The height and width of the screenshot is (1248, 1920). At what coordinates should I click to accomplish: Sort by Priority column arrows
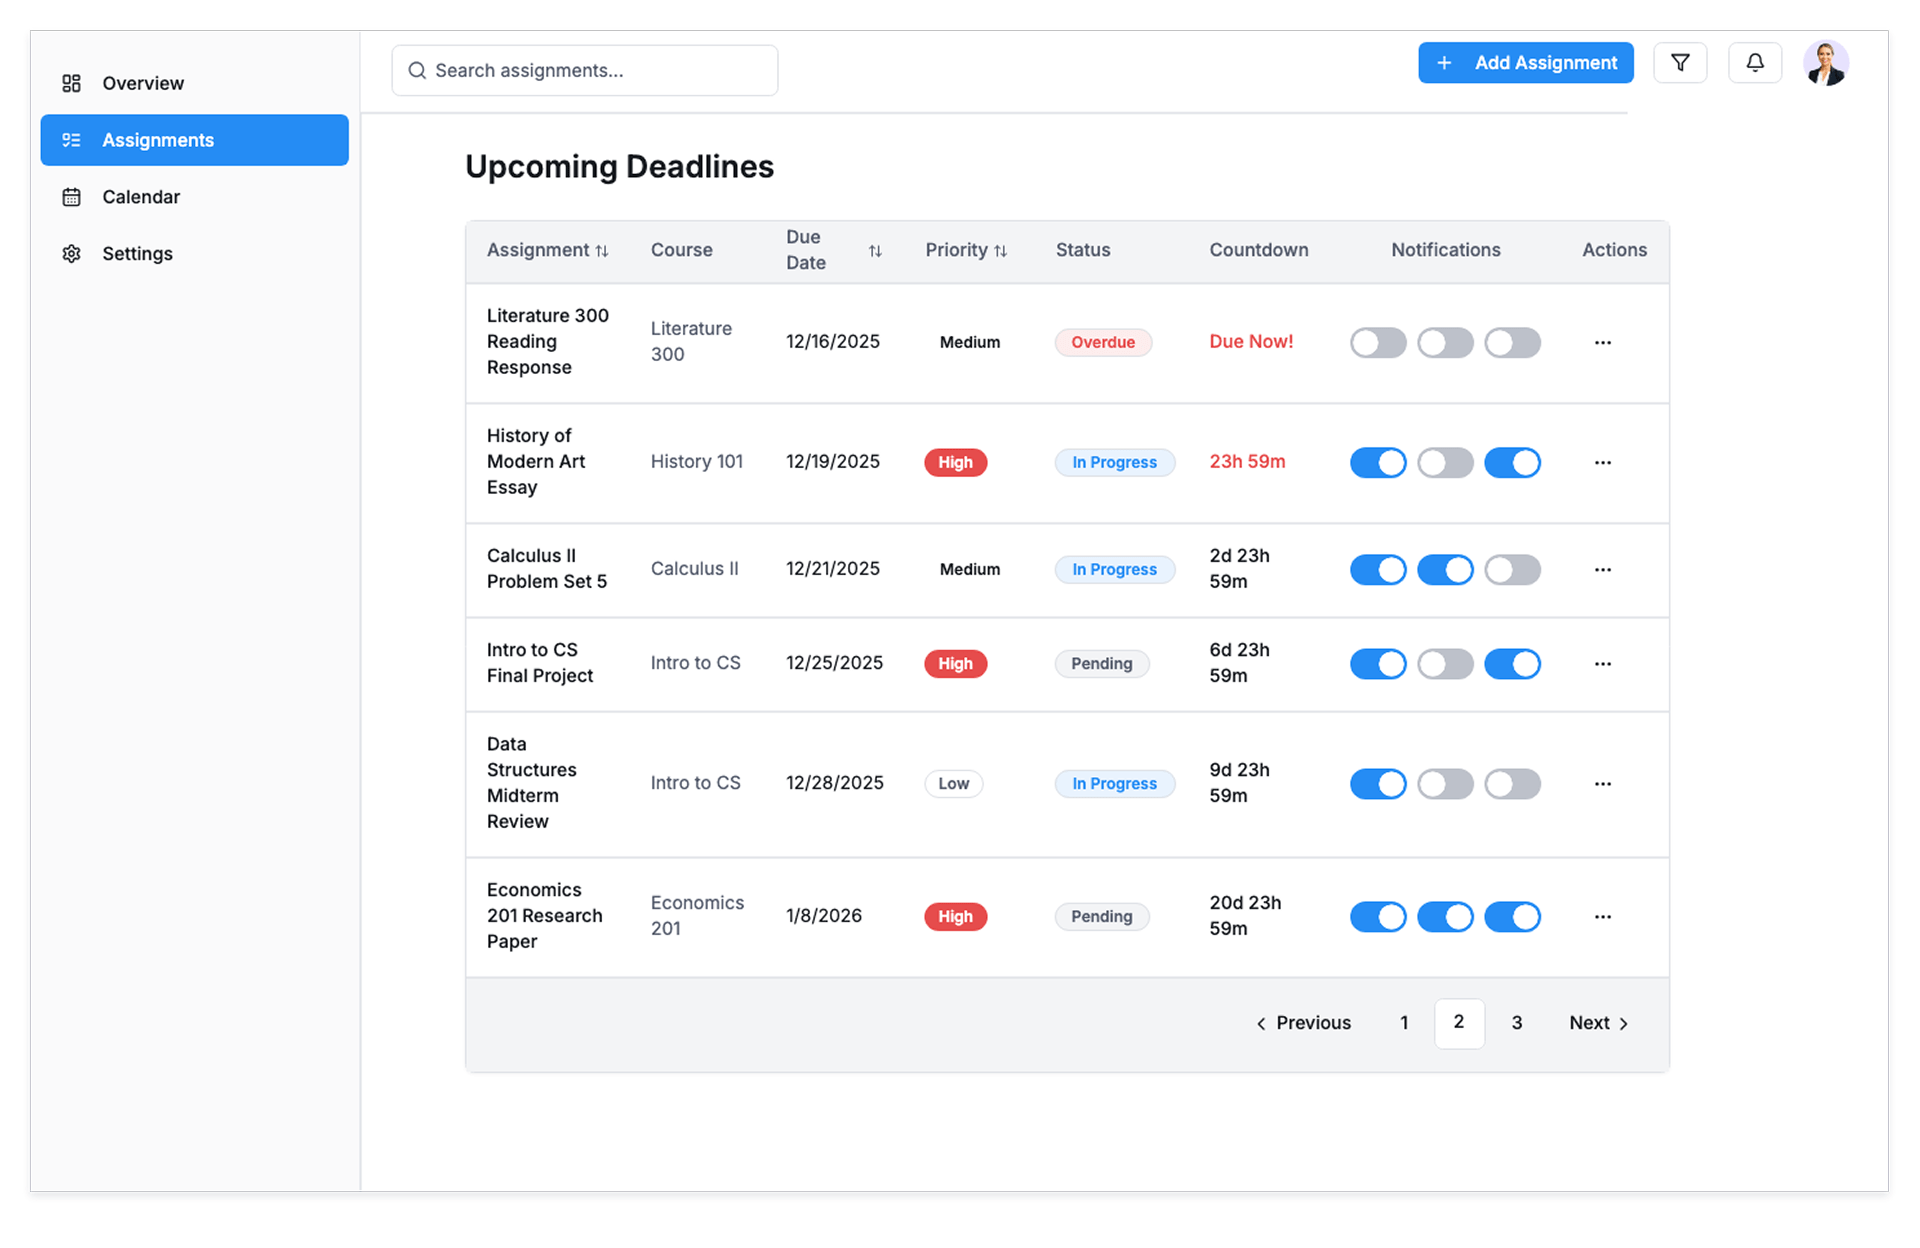coord(1000,251)
